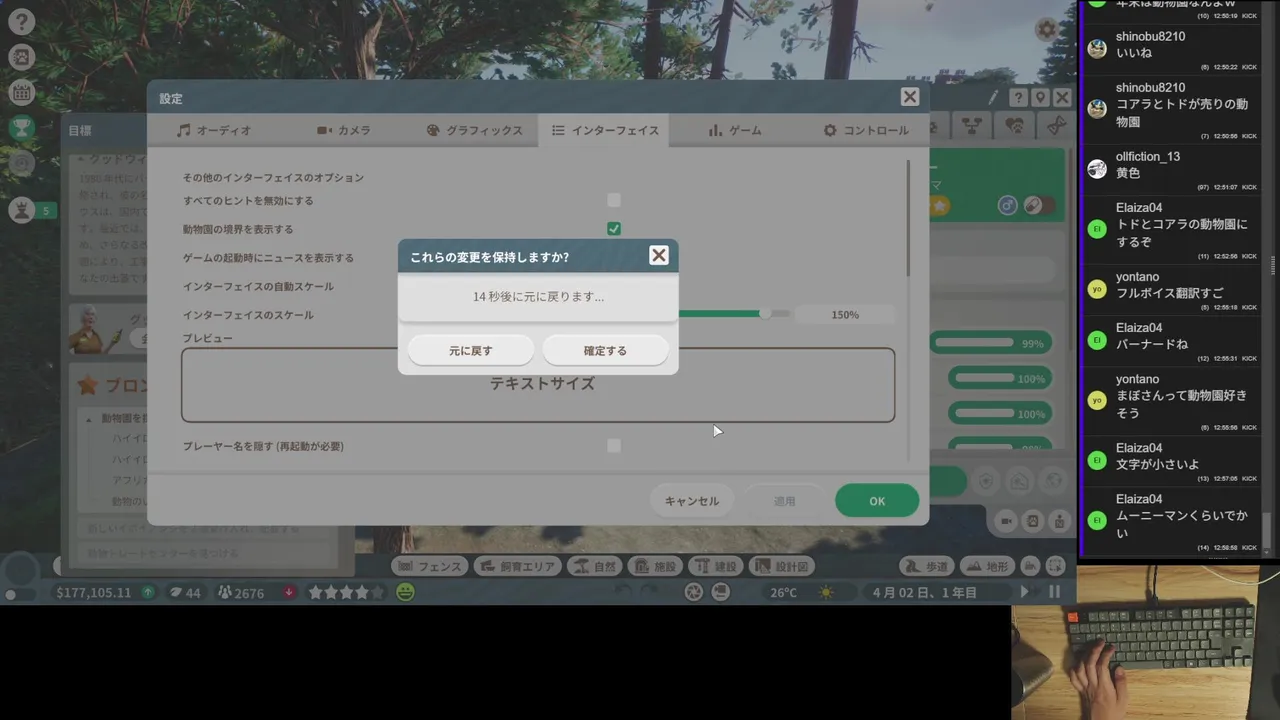This screenshot has width=1280, height=720.
Task: Open the 飼育エリア build menu
Action: click(x=517, y=566)
